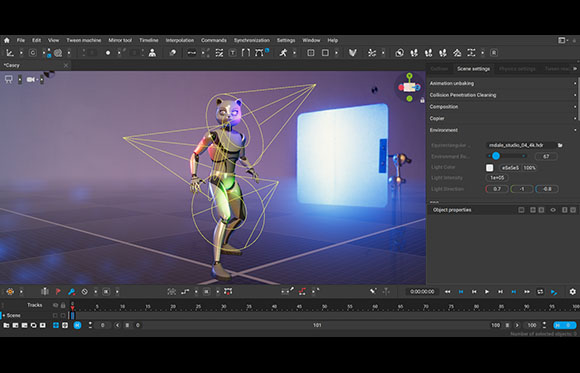Play the animation
Screen dimensions: 580x373
[x=487, y=292]
